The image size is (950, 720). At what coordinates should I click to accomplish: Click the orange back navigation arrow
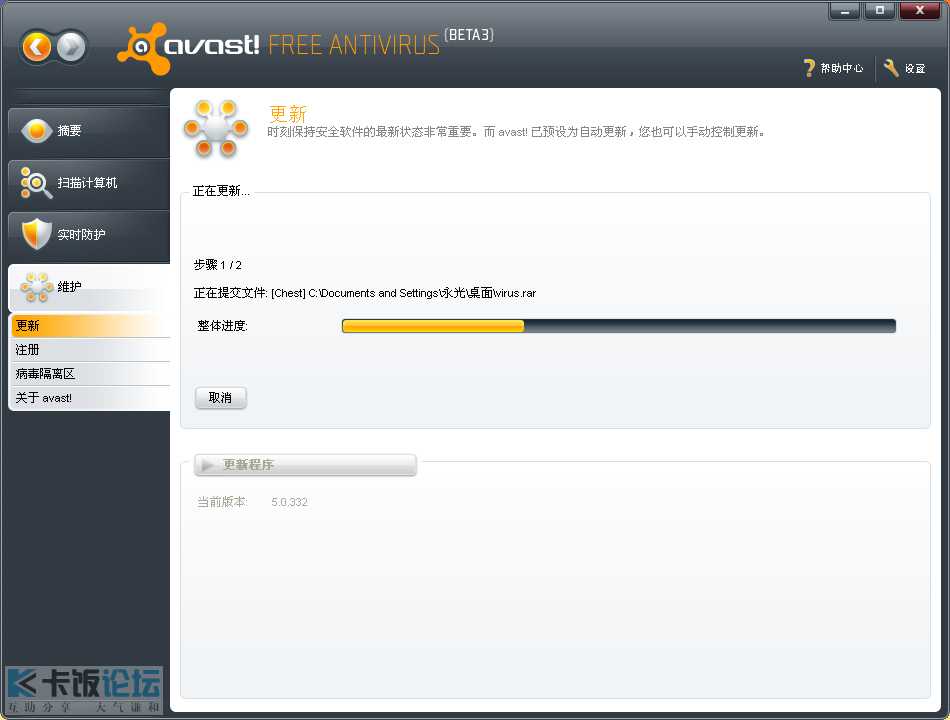coord(37,46)
